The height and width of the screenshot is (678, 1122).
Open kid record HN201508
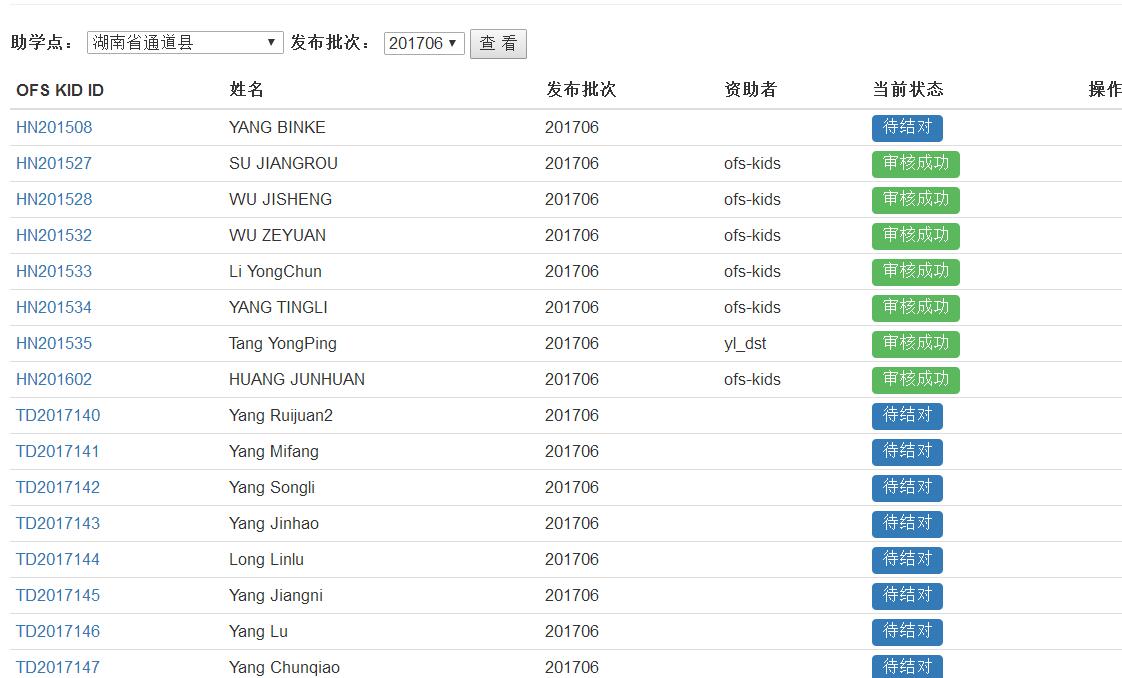click(54, 127)
